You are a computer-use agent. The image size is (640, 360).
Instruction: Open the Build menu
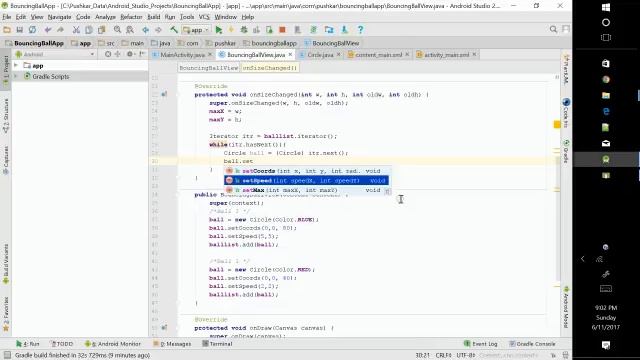tap(153, 17)
